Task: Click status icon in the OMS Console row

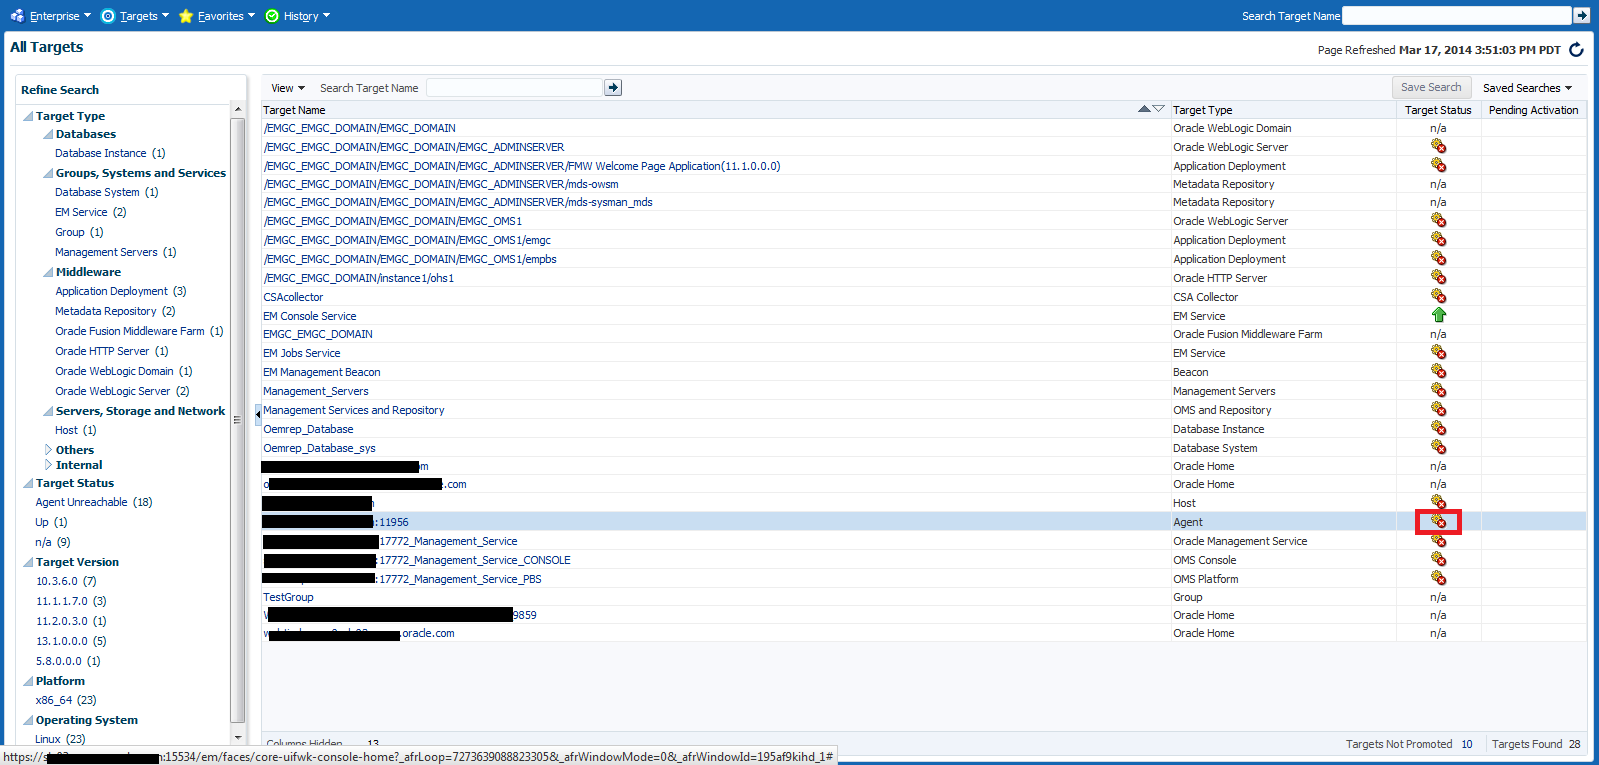Action: click(x=1438, y=559)
